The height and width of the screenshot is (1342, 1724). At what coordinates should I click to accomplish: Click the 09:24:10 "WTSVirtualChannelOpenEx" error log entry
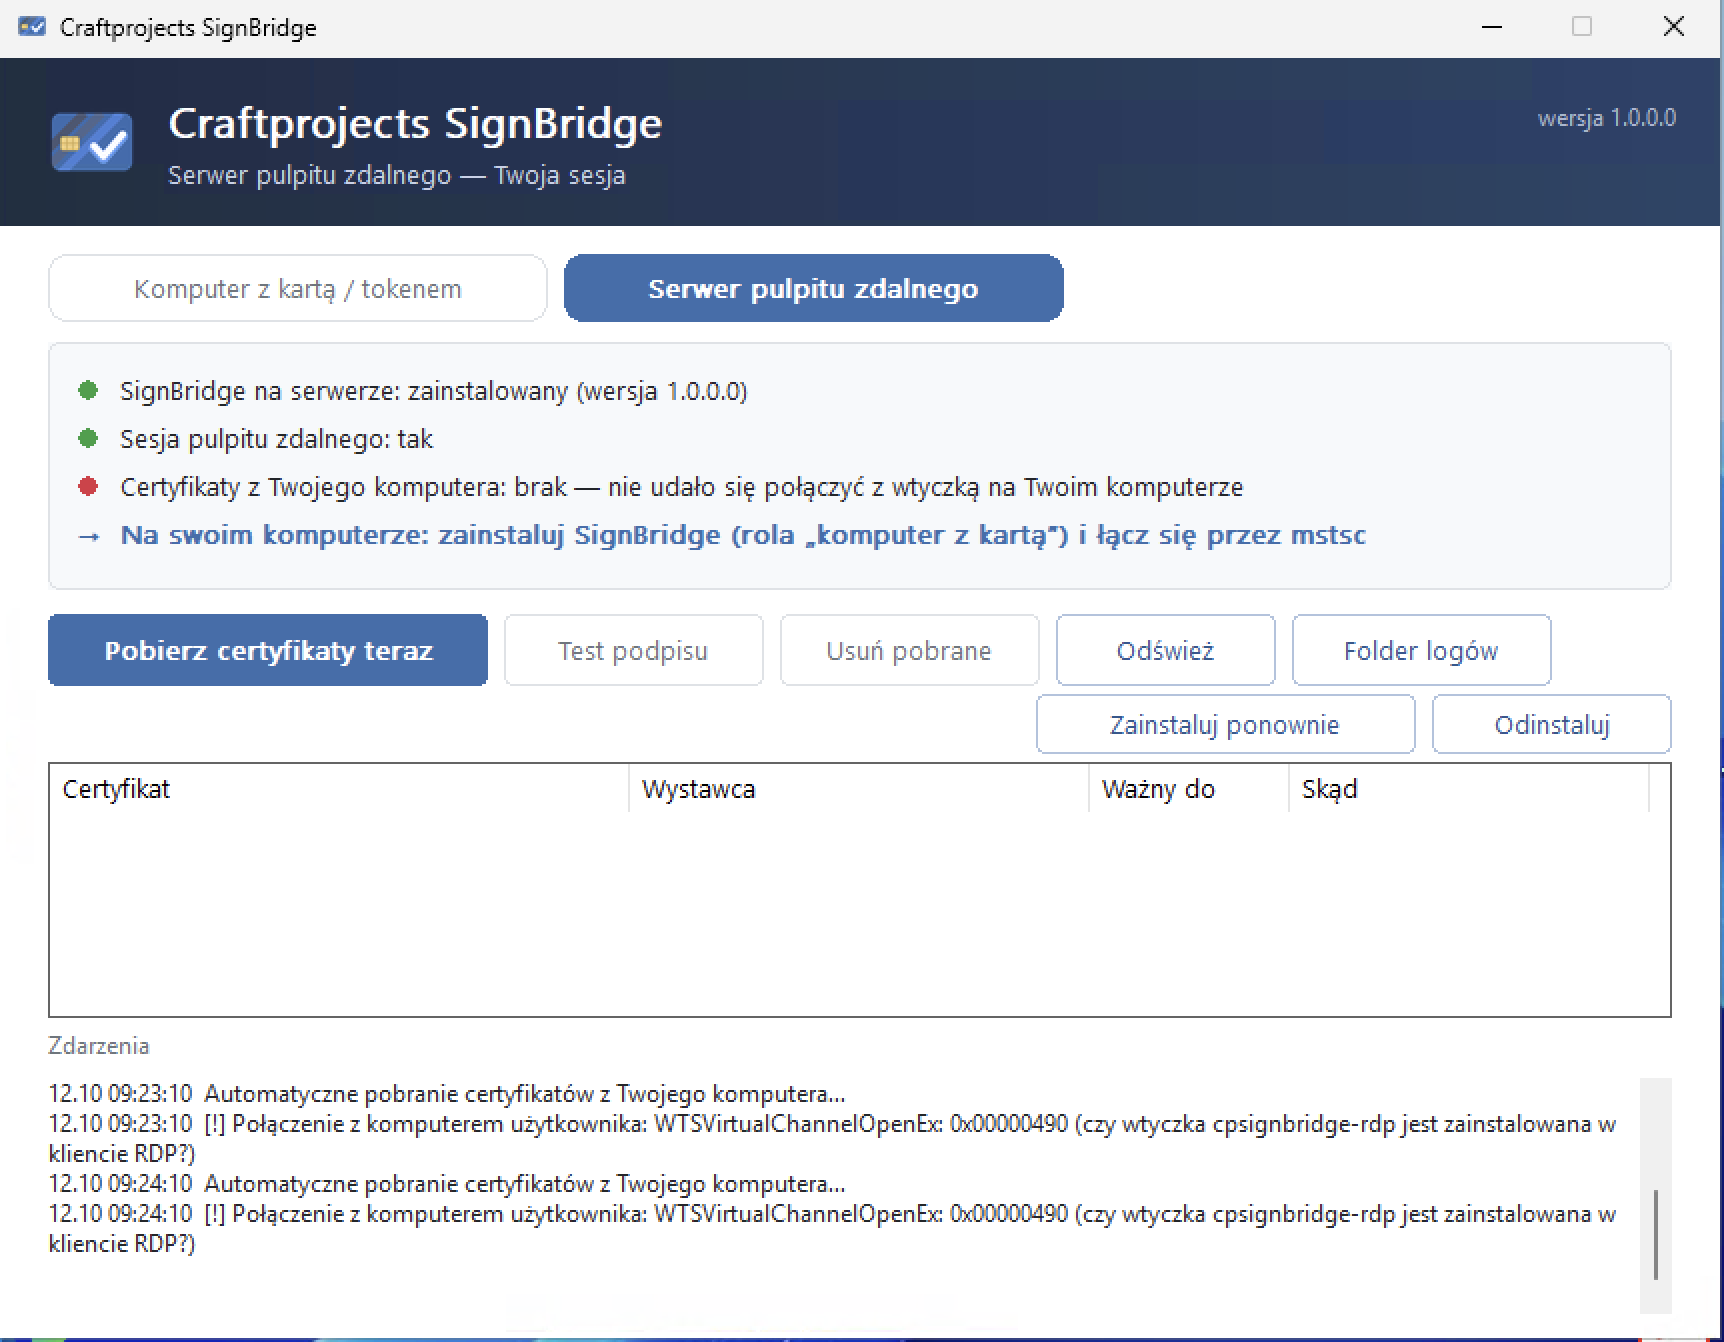(x=832, y=1229)
